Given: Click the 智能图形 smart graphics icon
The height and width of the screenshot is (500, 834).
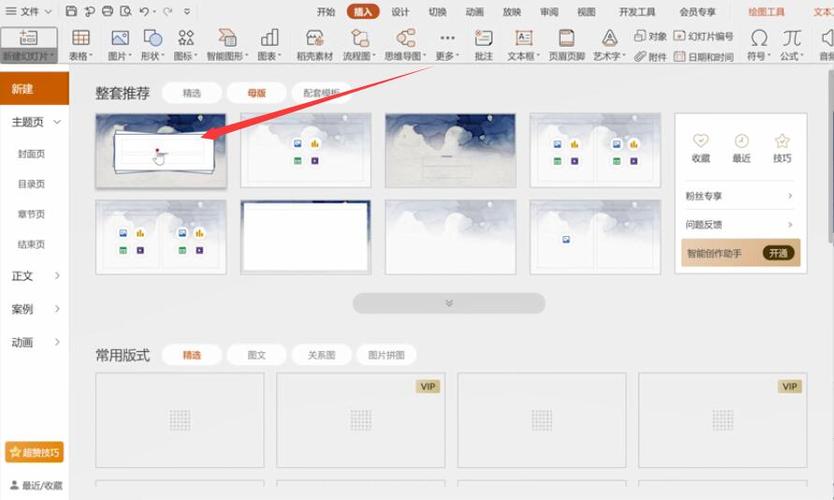Looking at the screenshot, I should click(x=227, y=38).
